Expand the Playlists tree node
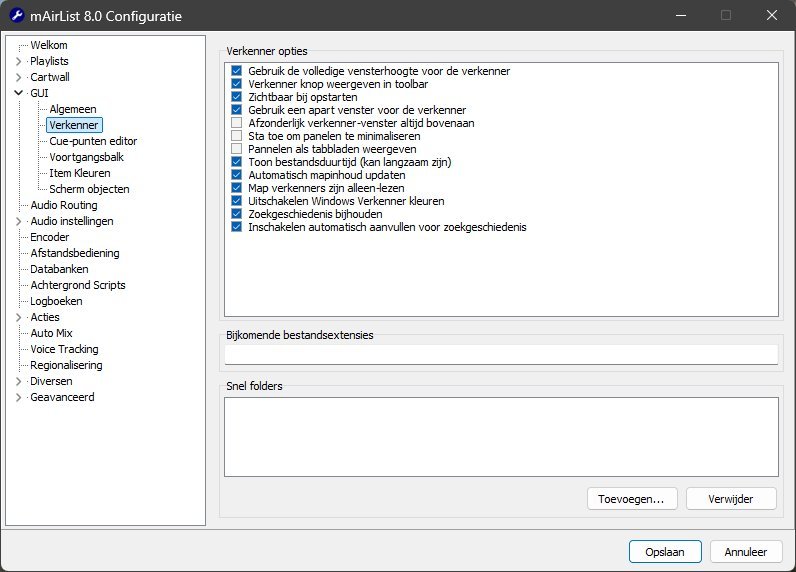Viewport: 796px width, 572px height. (18, 61)
